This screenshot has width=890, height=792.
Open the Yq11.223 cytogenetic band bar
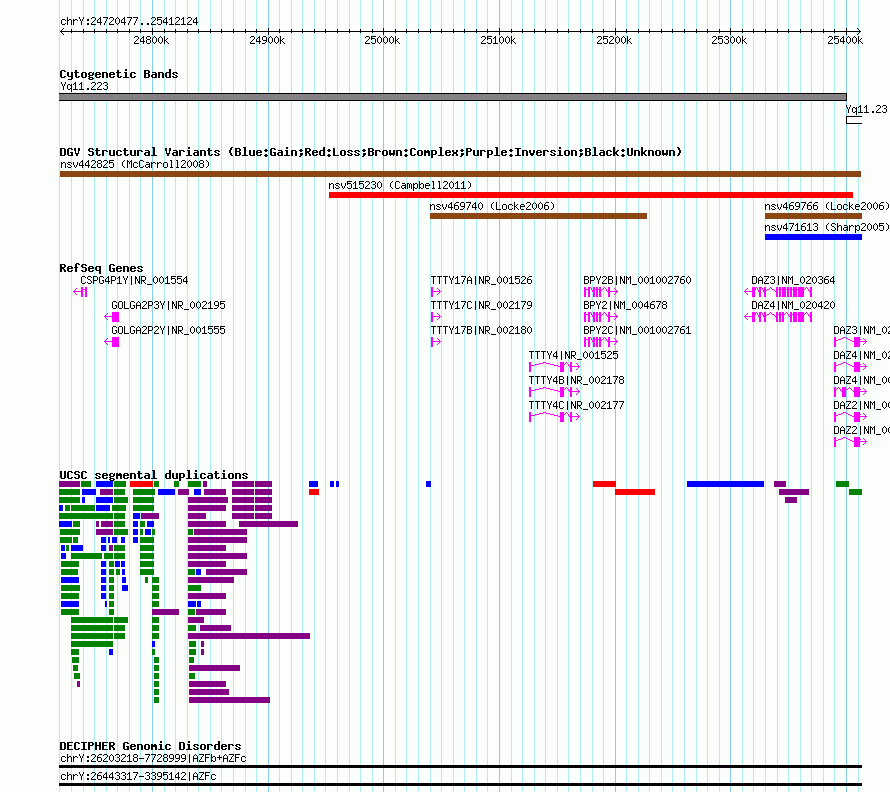click(x=452, y=97)
